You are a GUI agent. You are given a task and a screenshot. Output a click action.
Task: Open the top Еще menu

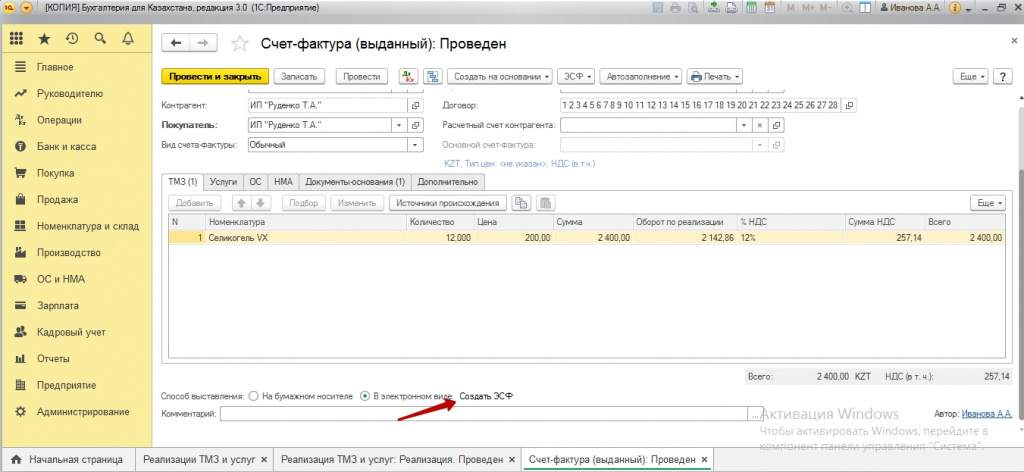[x=971, y=76]
